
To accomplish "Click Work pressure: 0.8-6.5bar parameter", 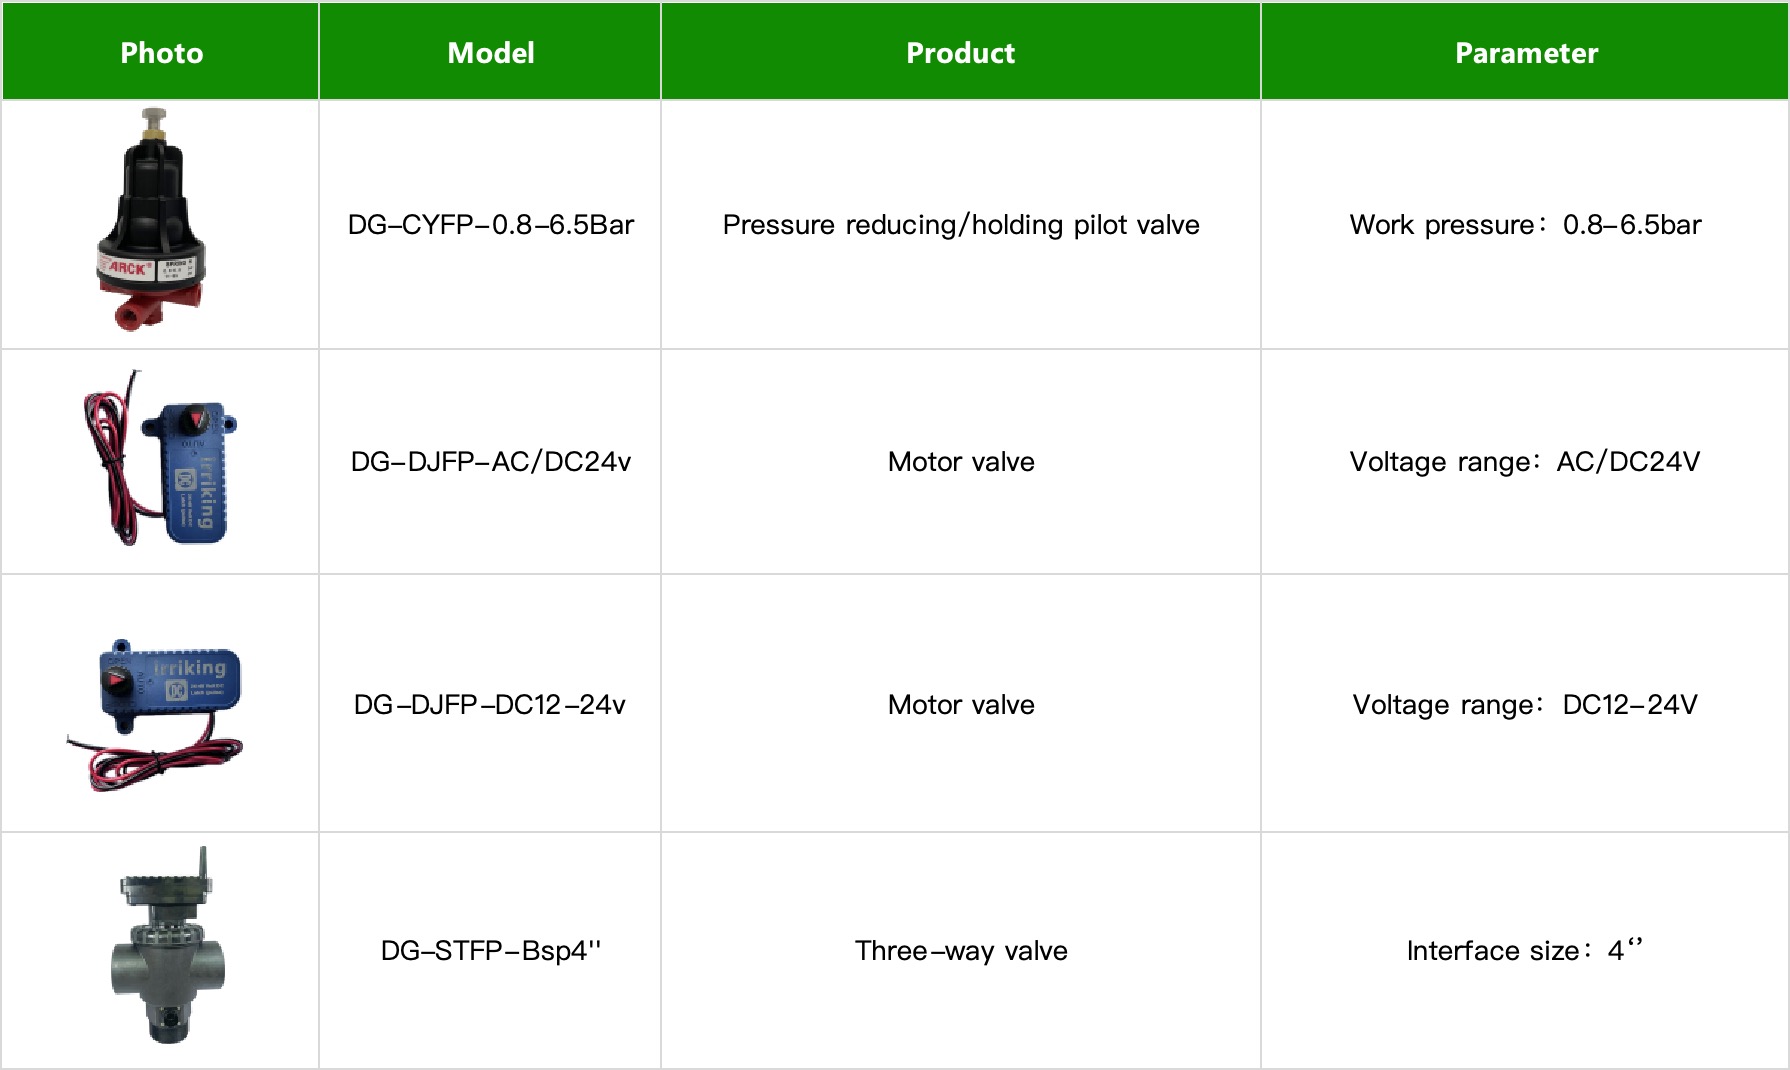I will (x=1525, y=224).
